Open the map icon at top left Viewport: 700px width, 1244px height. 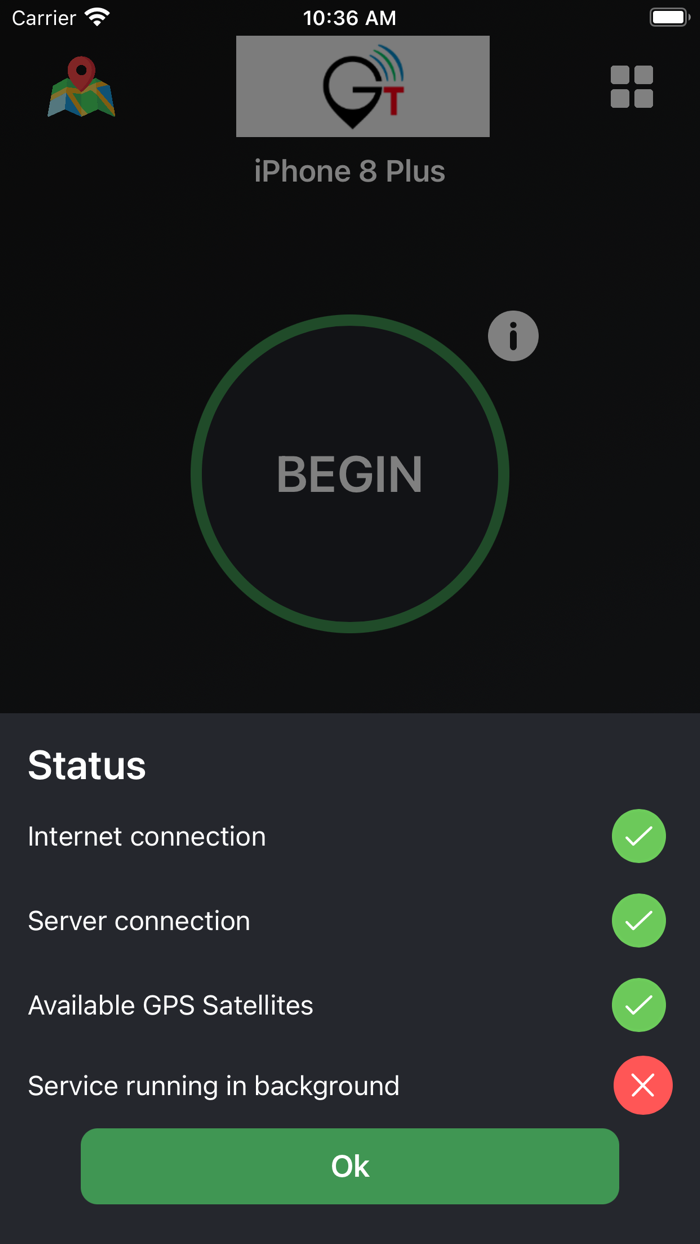tap(81, 88)
